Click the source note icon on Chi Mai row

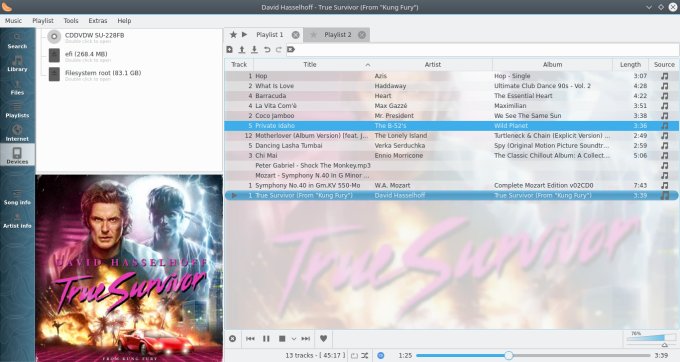pyautogui.click(x=664, y=156)
